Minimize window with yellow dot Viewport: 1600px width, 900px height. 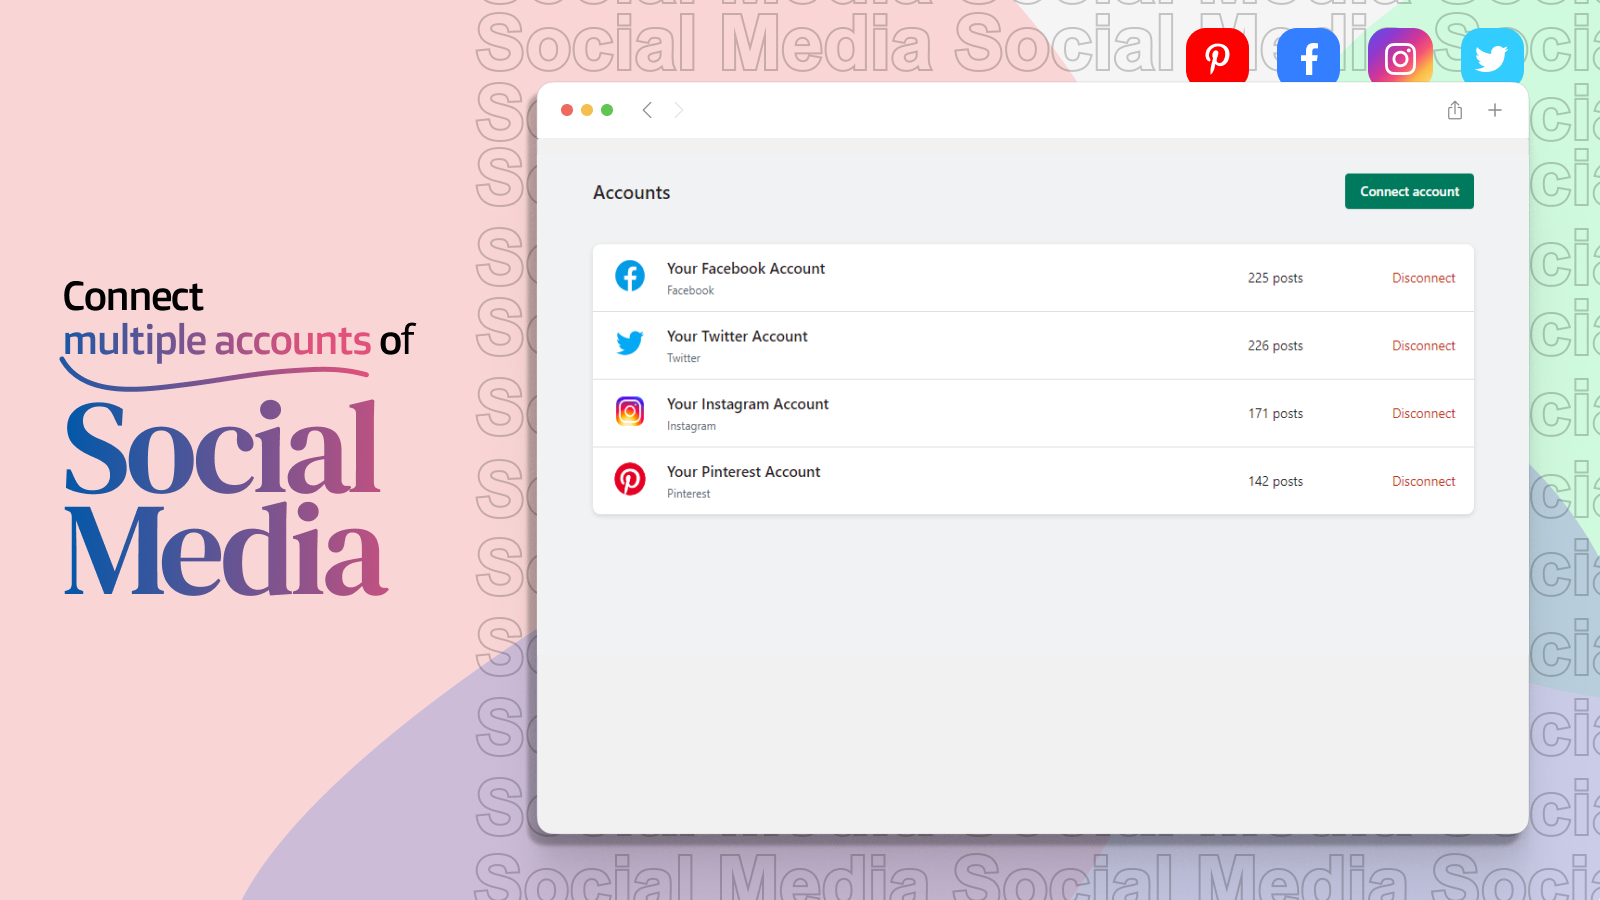(587, 110)
